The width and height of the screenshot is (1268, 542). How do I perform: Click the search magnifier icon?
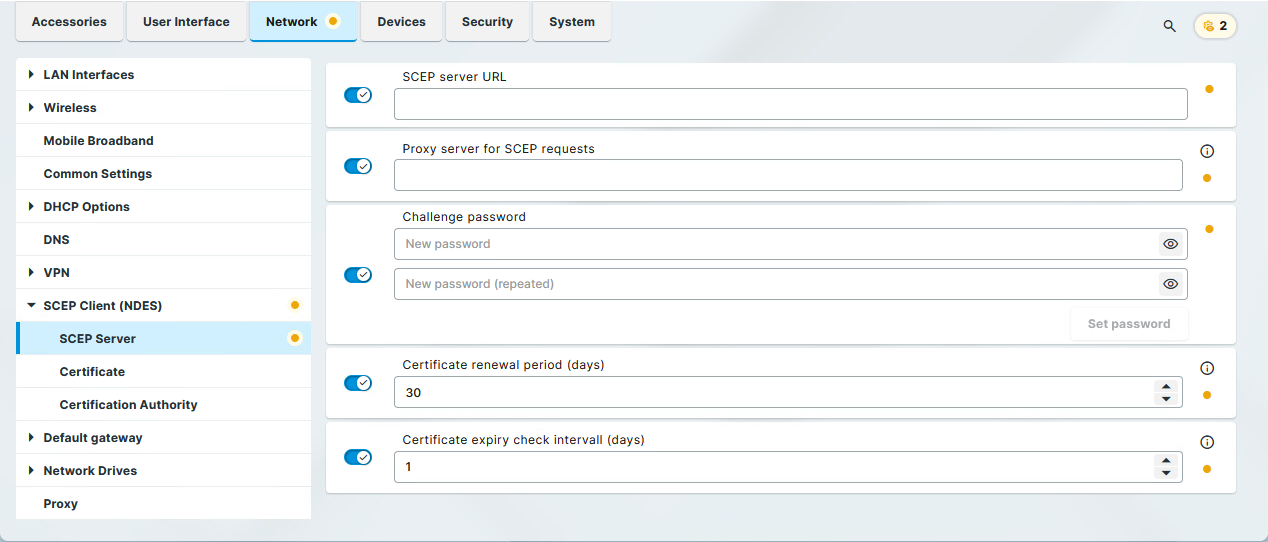click(x=1169, y=26)
